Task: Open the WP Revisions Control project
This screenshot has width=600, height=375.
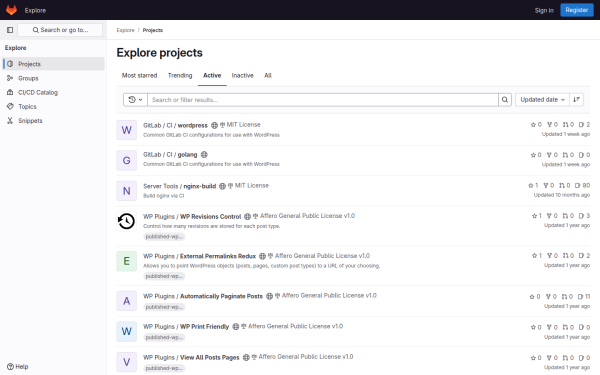Action: pos(192,217)
